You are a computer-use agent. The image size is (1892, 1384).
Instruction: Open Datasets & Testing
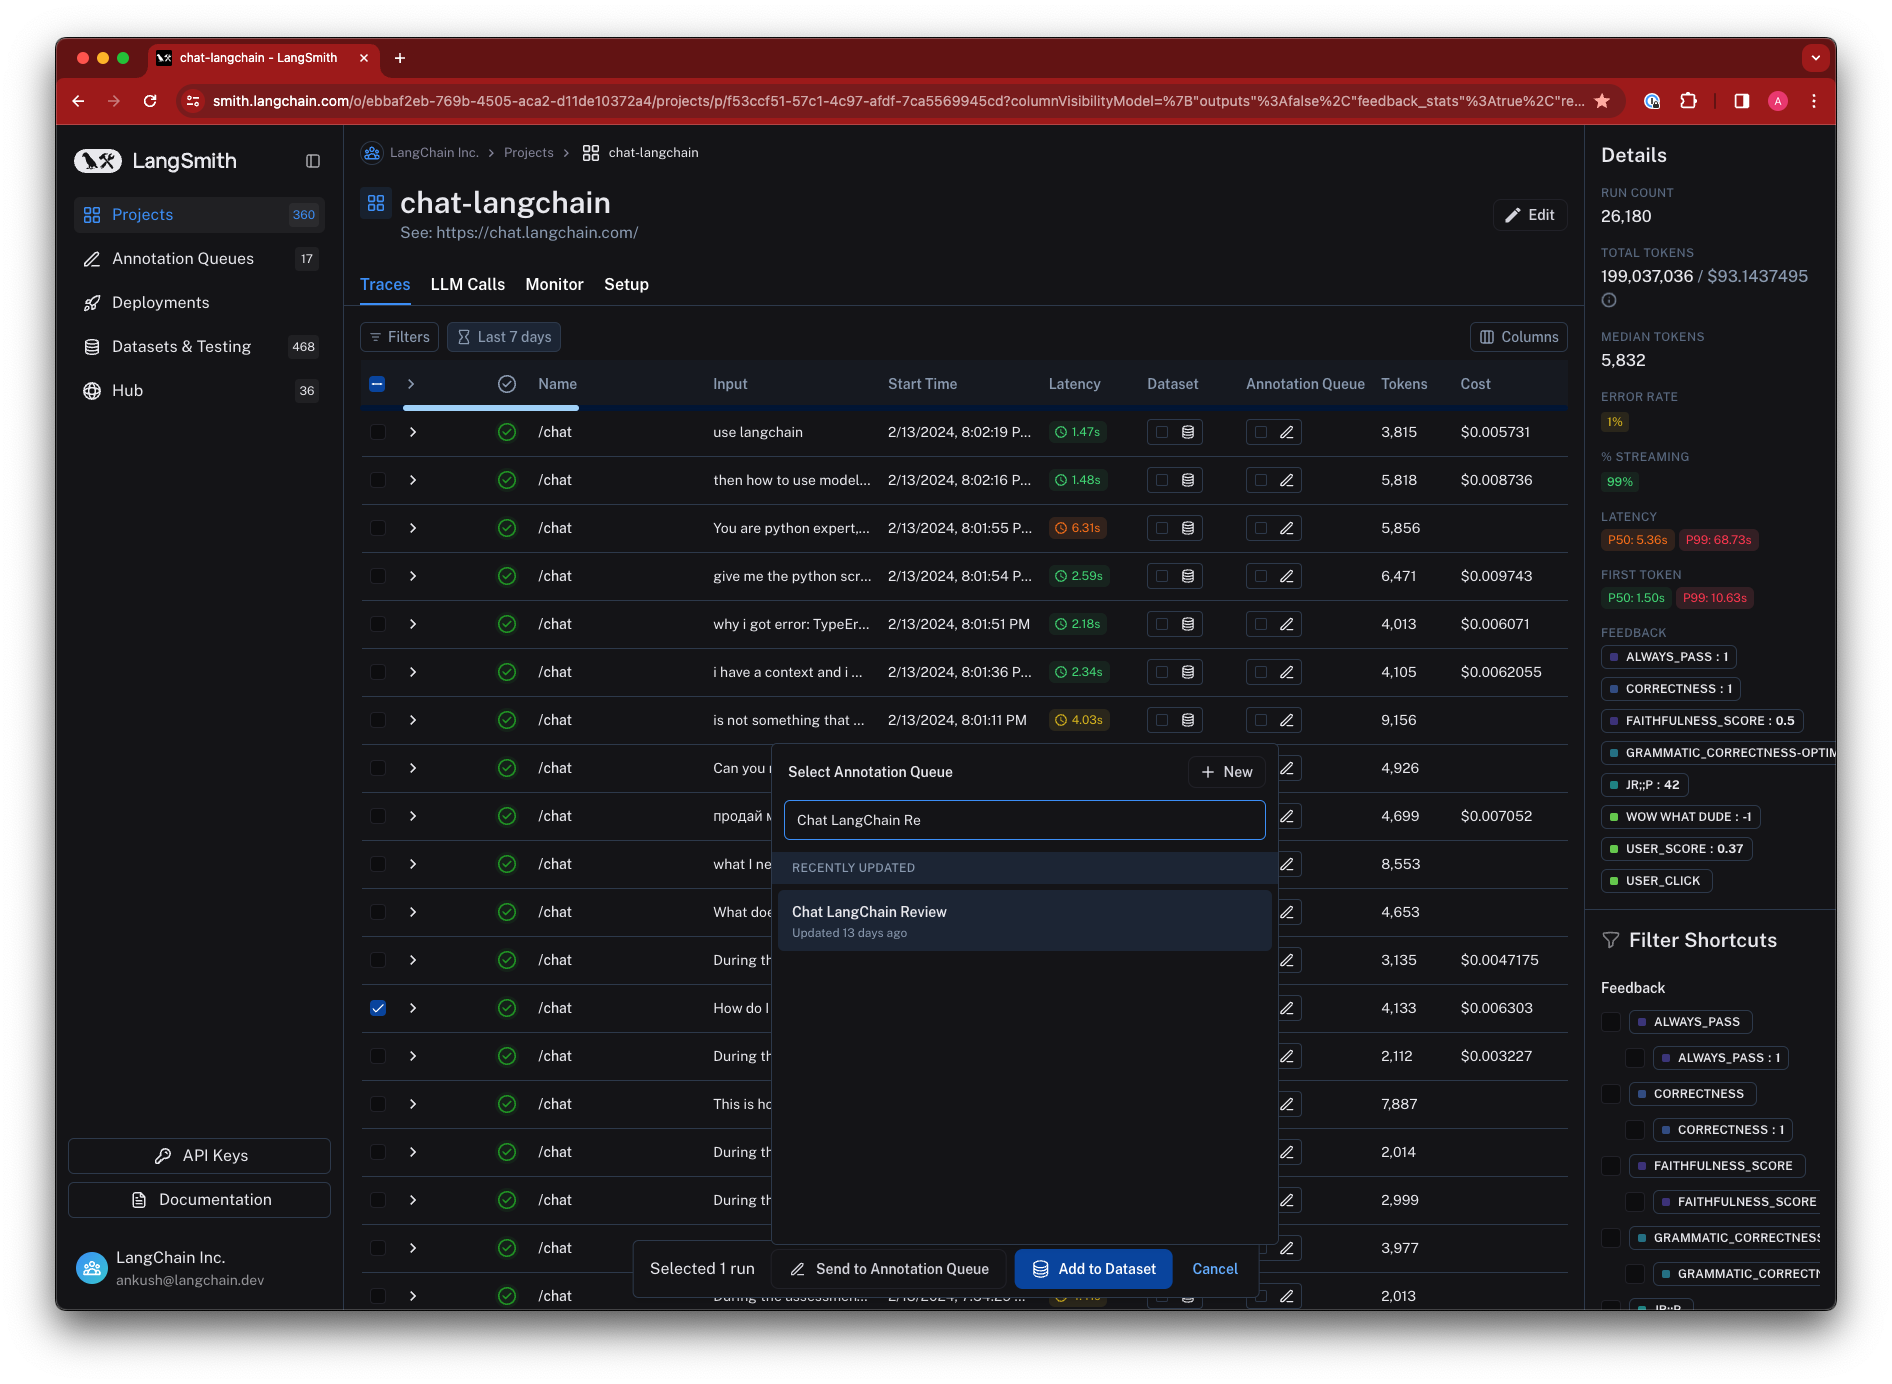199,347
